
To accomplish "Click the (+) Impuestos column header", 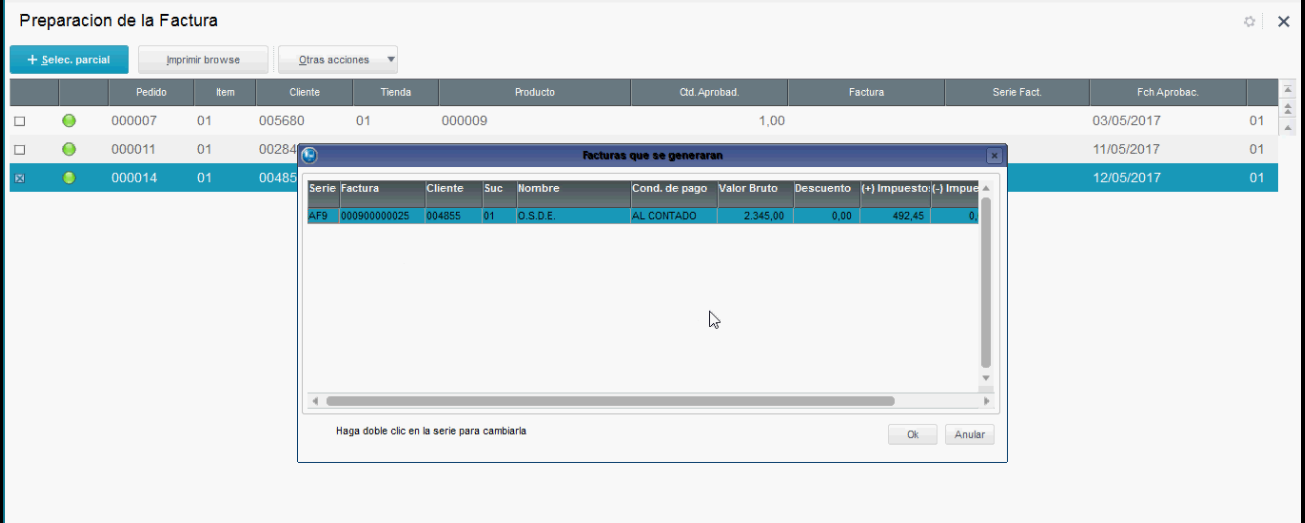I will (895, 193).
